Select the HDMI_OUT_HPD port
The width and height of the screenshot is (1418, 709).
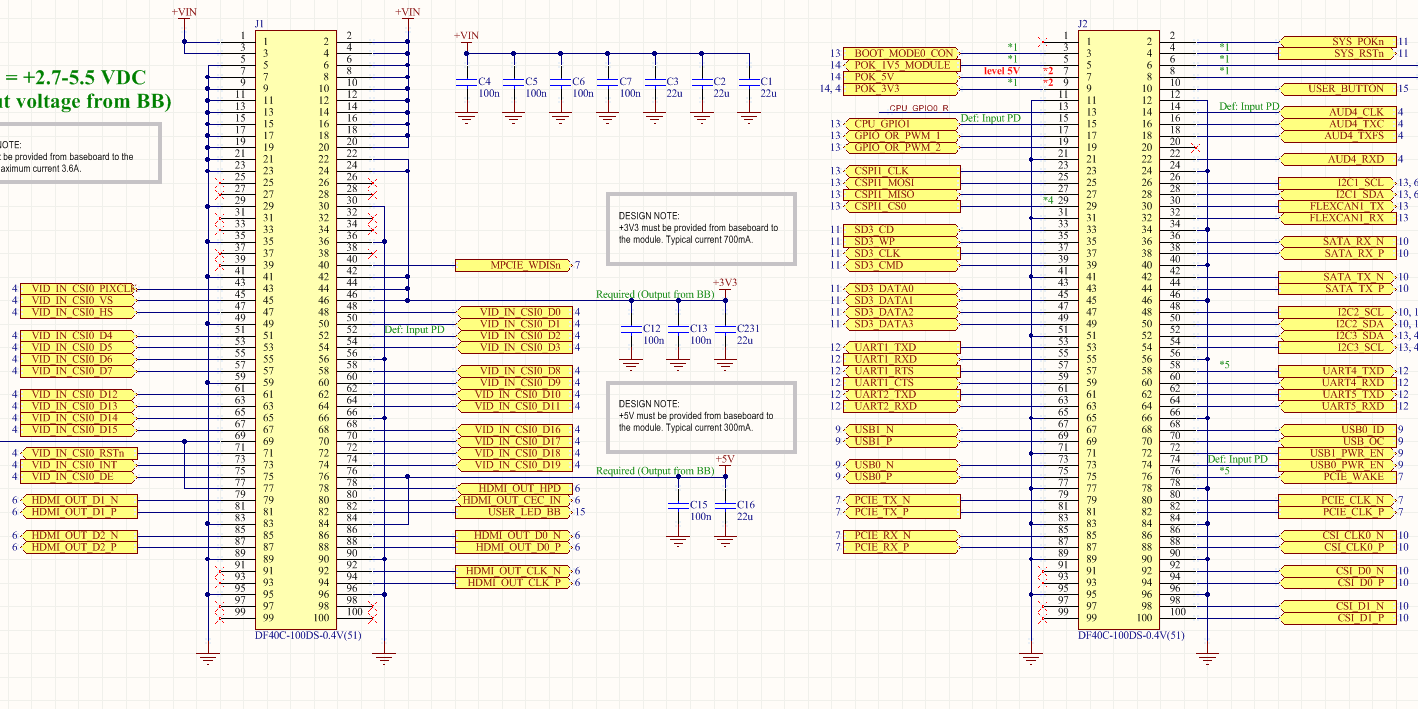[x=513, y=488]
